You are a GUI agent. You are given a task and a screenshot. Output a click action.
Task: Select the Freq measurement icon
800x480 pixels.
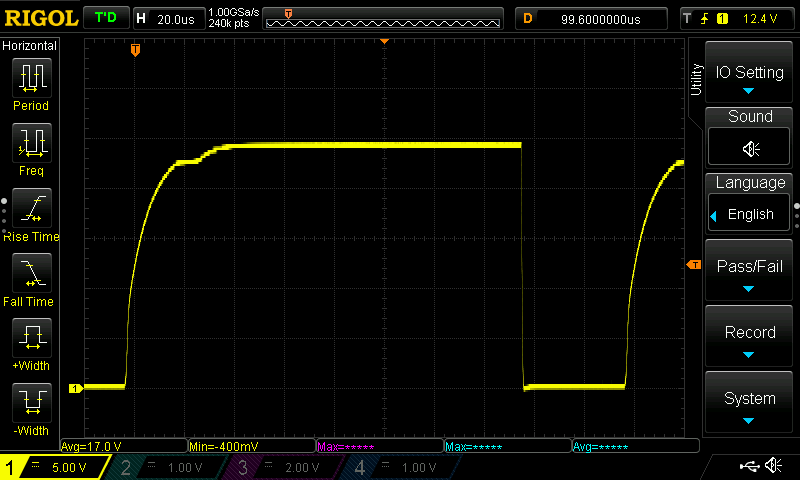pyautogui.click(x=31, y=144)
